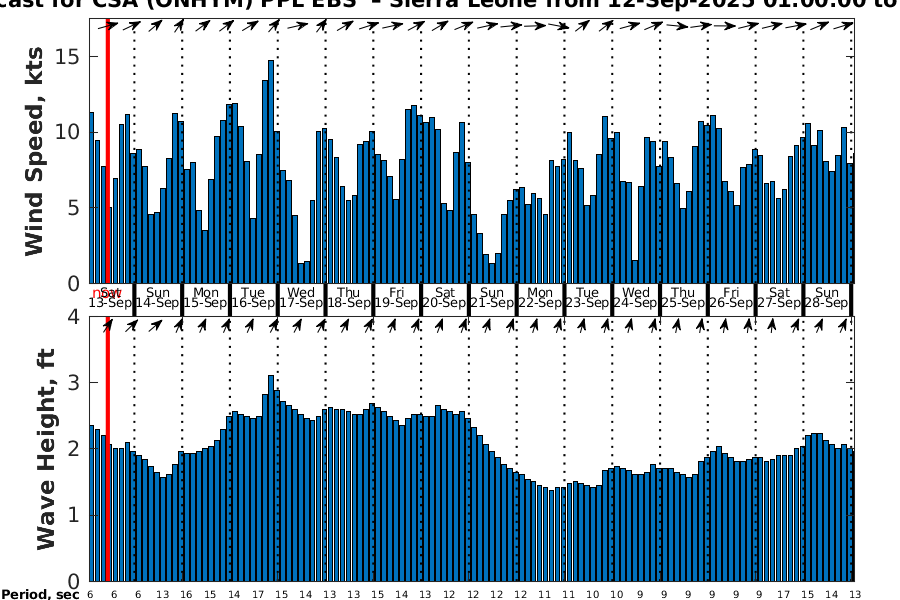Select the "Period, sec" row label
This screenshot has width=900, height=600.
click(x=40, y=594)
